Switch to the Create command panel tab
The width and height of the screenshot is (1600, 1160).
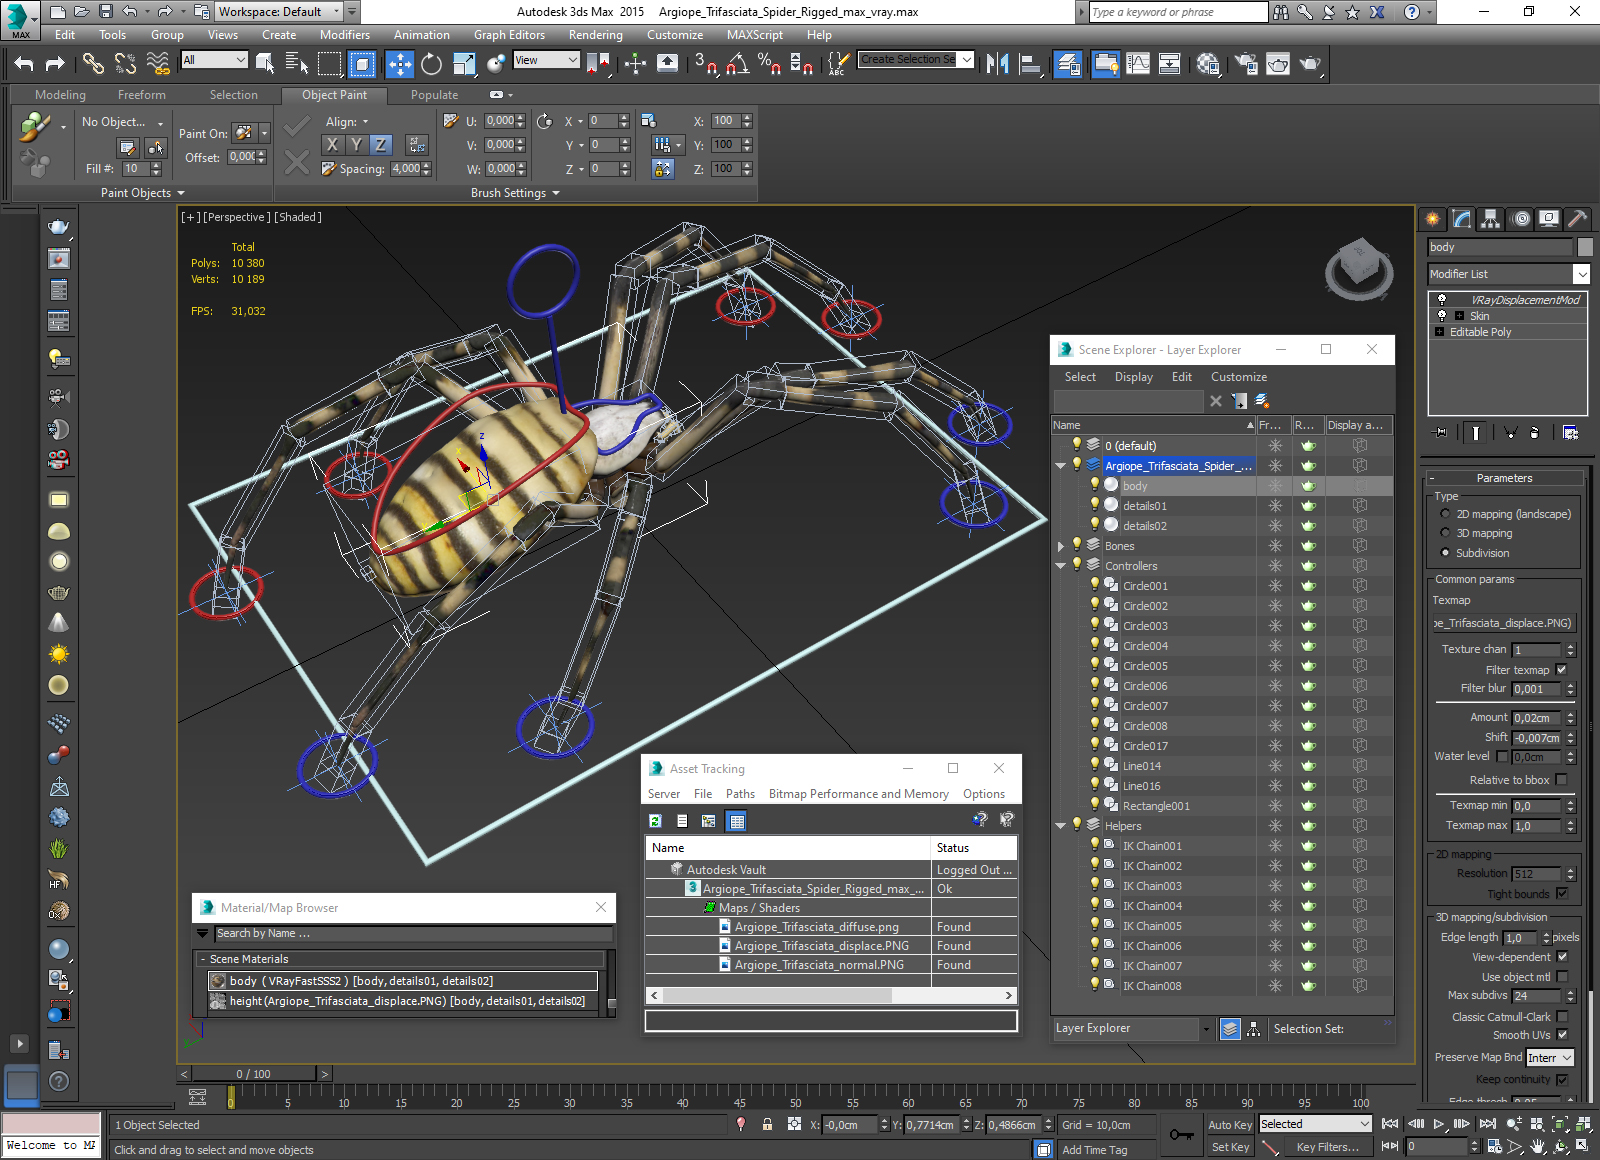[1433, 218]
